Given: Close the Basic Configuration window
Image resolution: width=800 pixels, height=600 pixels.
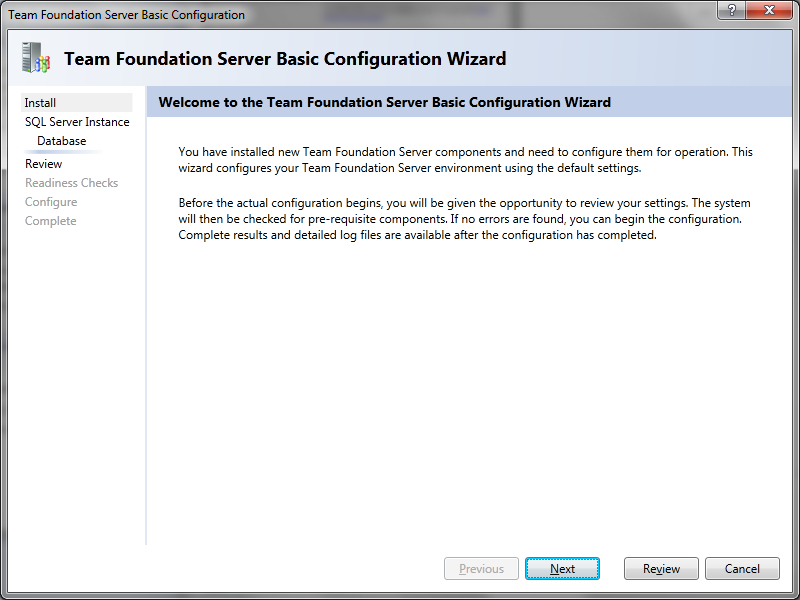Looking at the screenshot, I should click(769, 10).
